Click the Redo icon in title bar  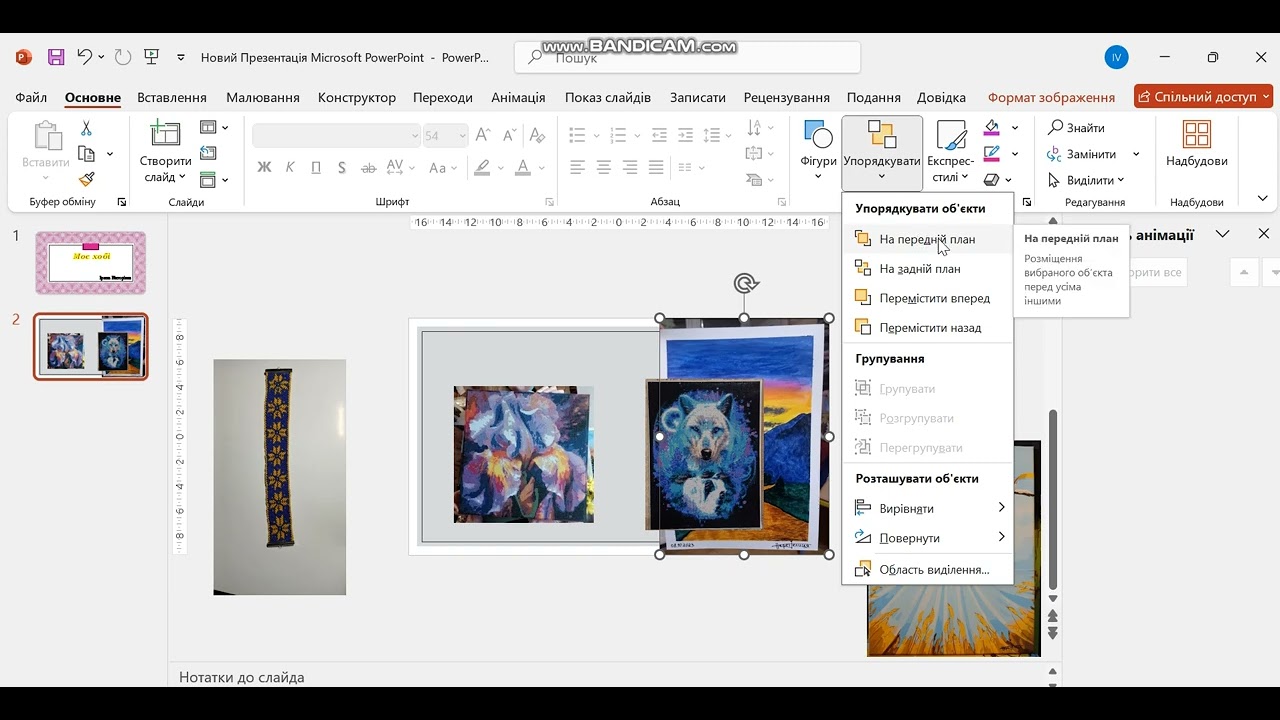123,57
